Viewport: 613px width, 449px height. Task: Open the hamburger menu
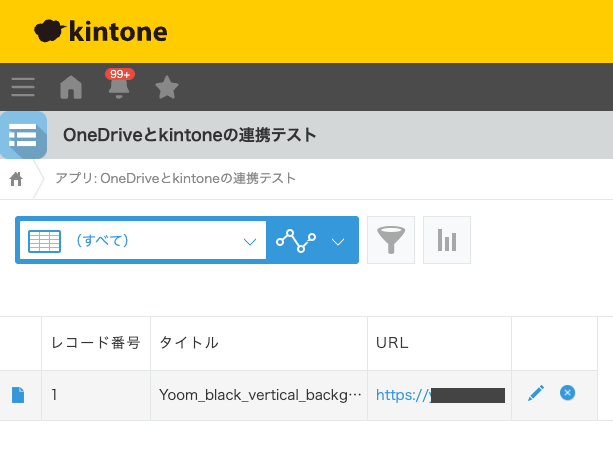pos(23,87)
